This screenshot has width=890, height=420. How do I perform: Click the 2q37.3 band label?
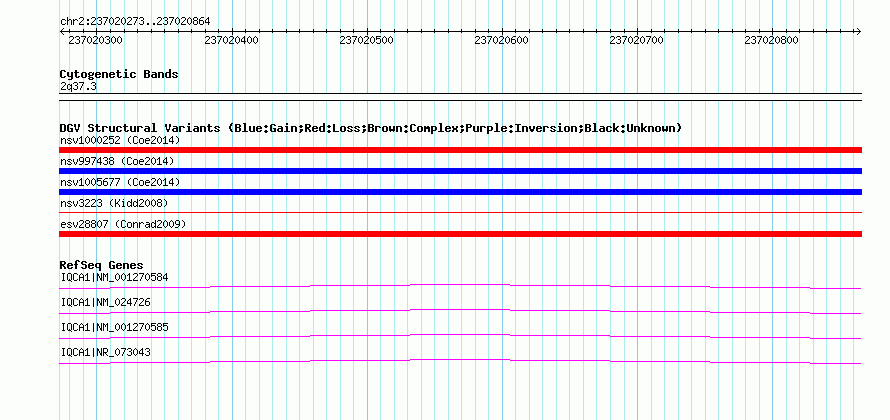click(78, 86)
